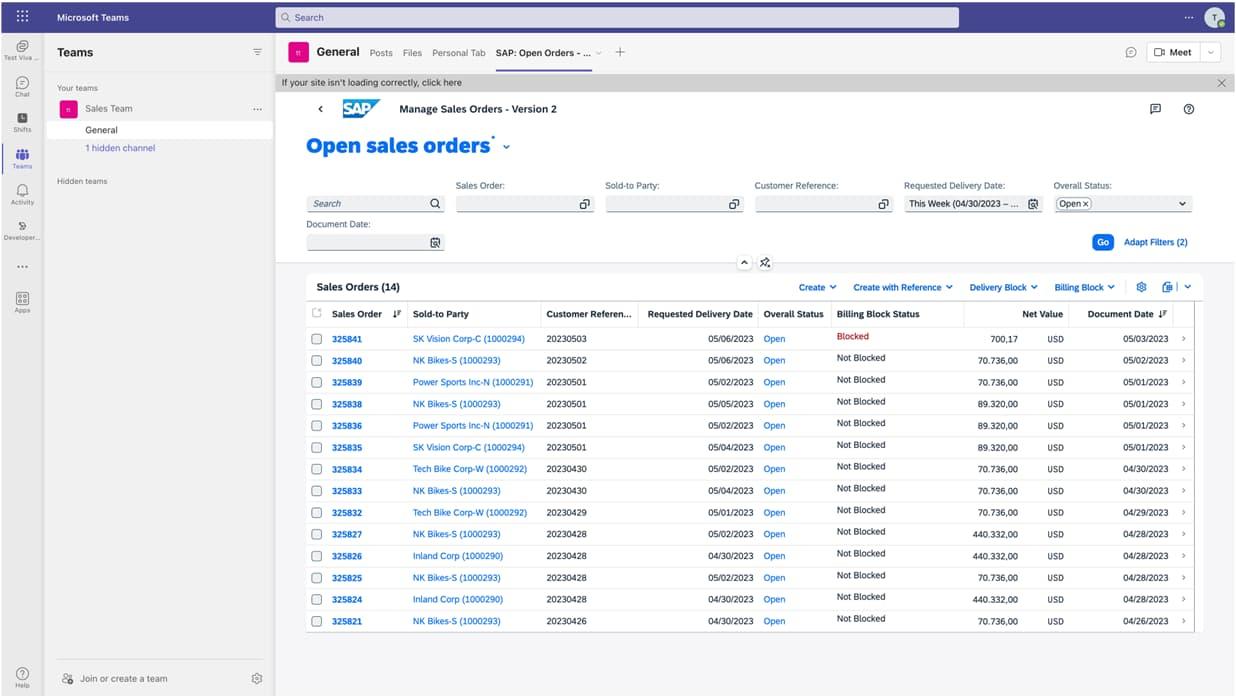Click the SAP filter Search field
The width and height of the screenshot is (1236, 697).
tap(375, 204)
